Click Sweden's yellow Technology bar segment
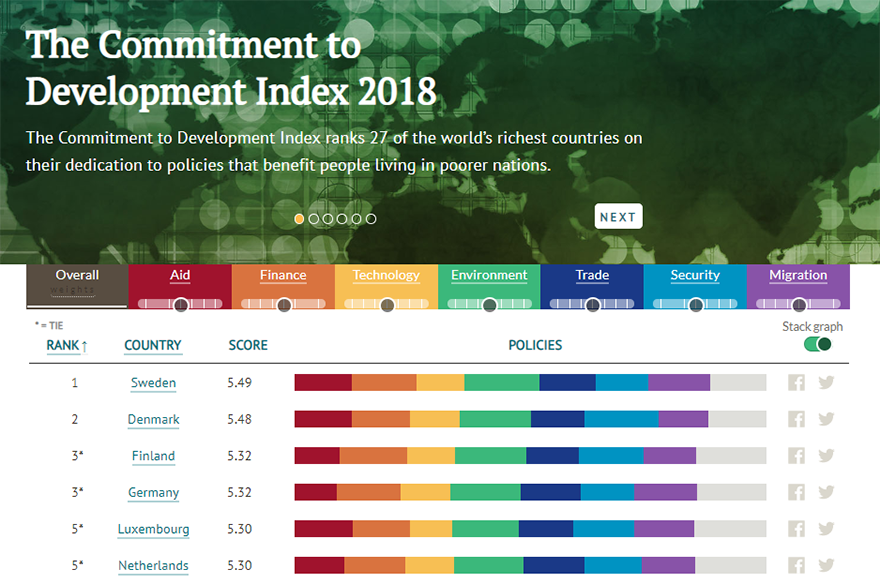 441,383
